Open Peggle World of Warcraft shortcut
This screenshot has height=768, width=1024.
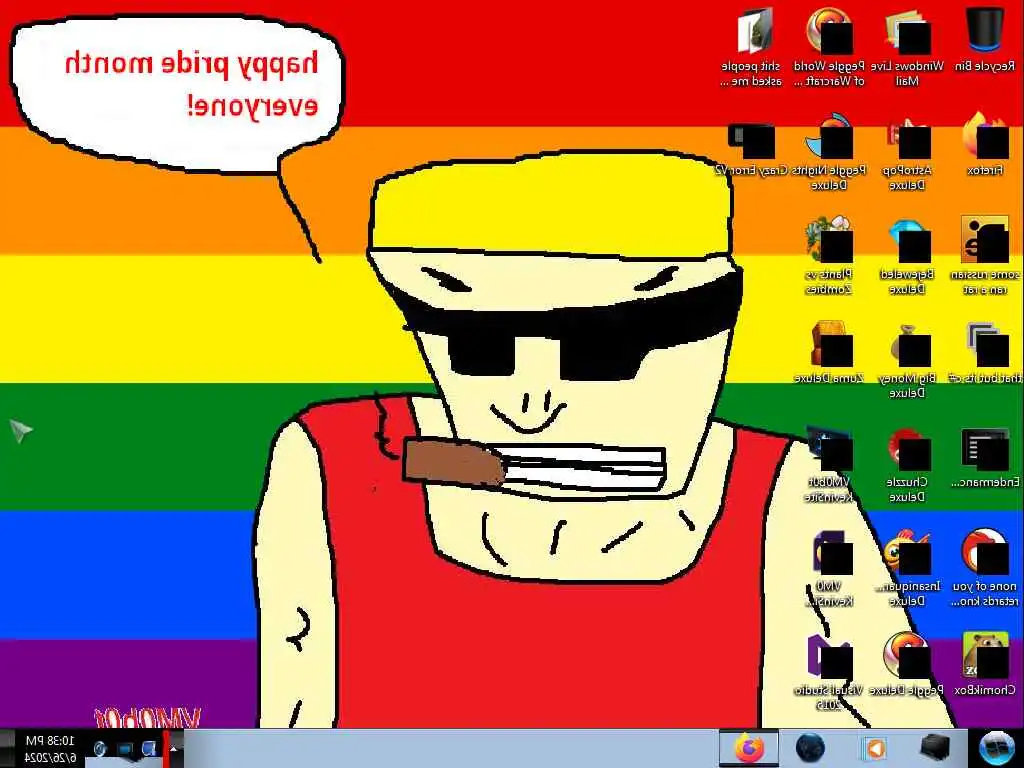829,47
